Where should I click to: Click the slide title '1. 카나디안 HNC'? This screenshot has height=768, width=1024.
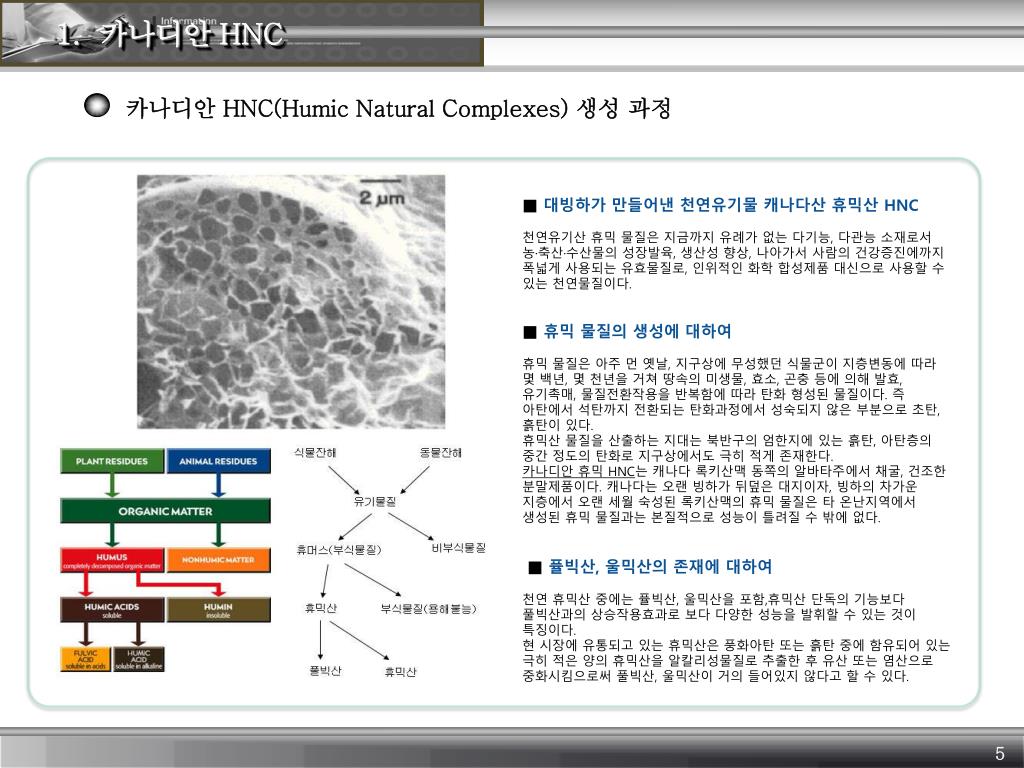tap(171, 35)
